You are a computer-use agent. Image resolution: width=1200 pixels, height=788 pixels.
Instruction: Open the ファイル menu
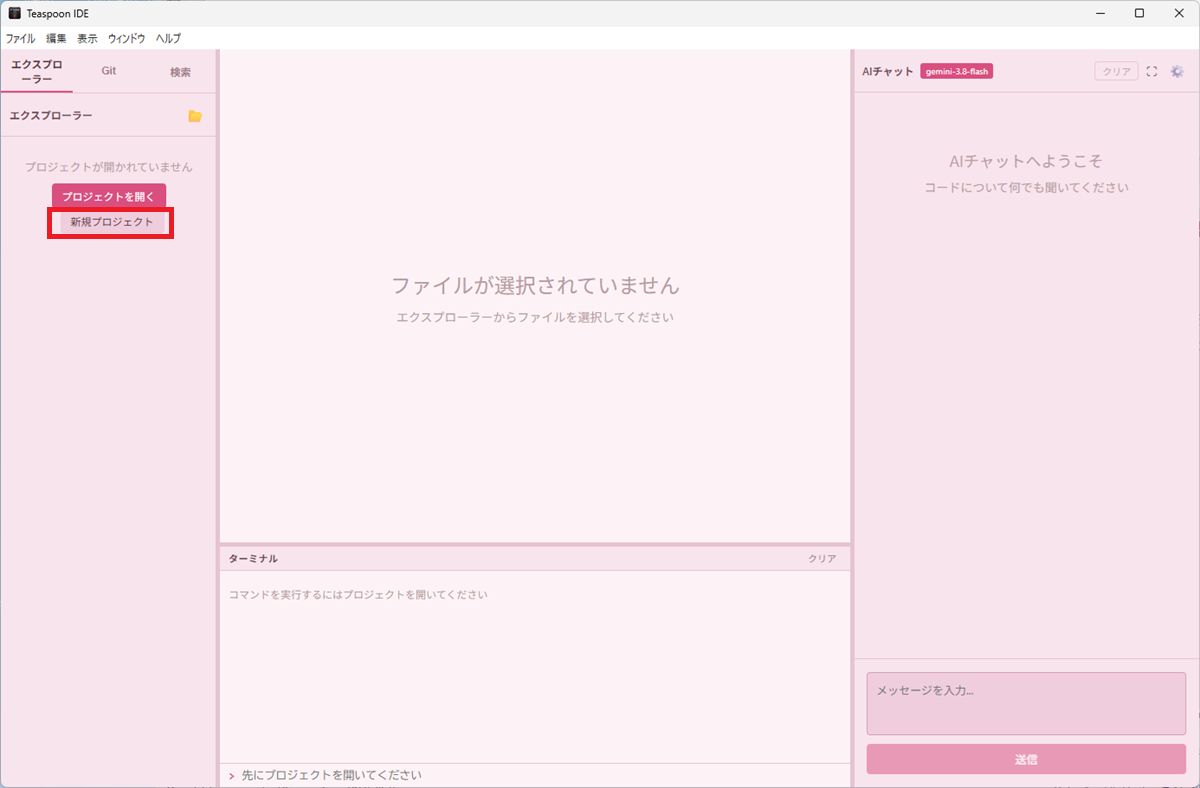pos(20,38)
